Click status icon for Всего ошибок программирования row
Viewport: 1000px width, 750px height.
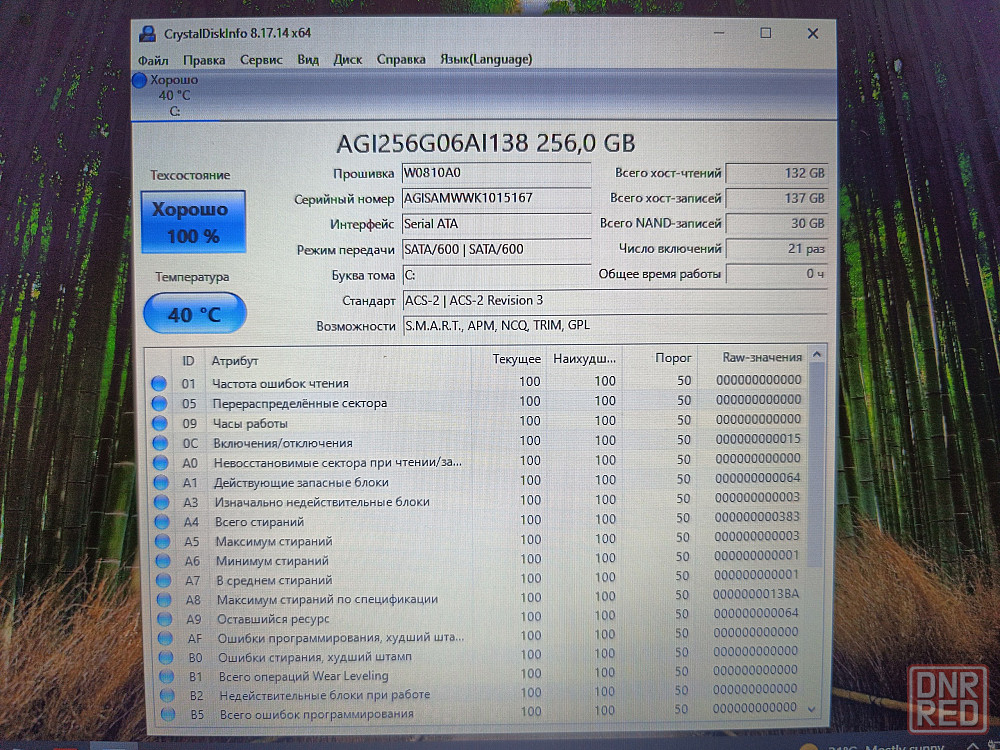click(168, 714)
